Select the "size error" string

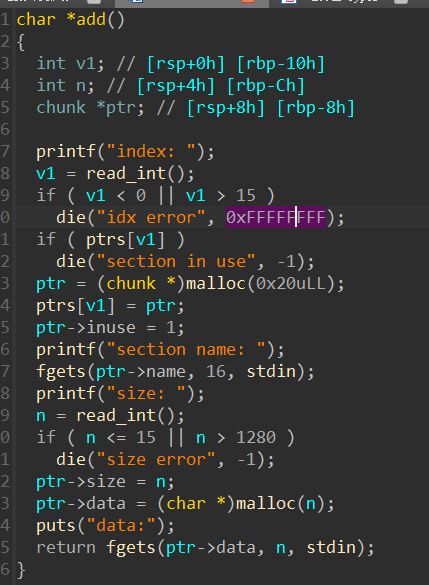156,459
